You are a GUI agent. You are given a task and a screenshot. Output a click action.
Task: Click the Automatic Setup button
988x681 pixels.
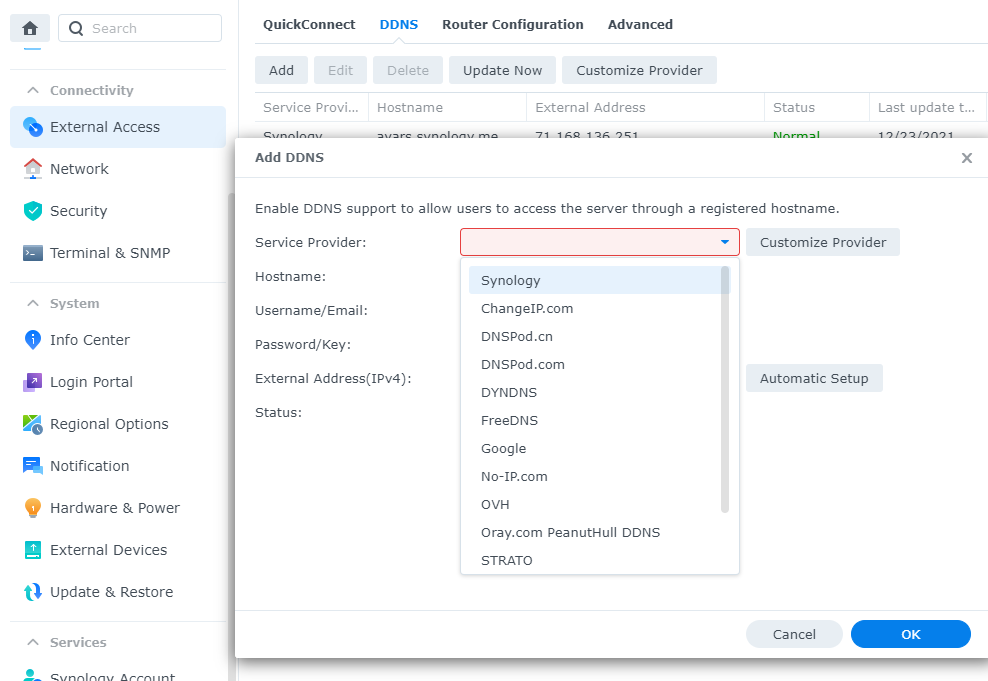pyautogui.click(x=814, y=378)
